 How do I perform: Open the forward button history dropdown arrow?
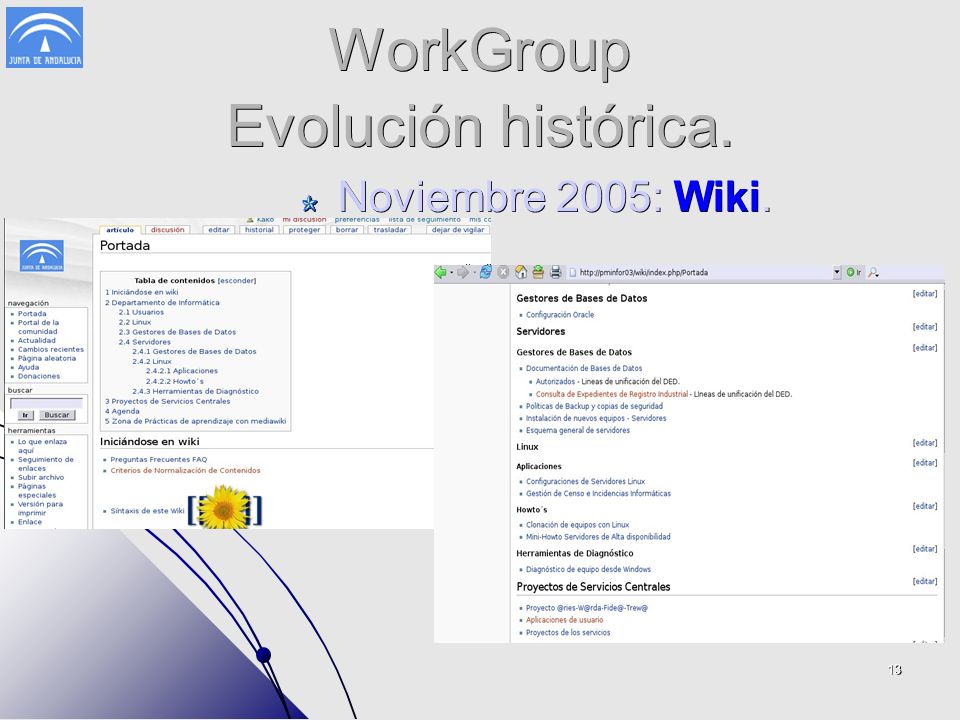[x=474, y=272]
